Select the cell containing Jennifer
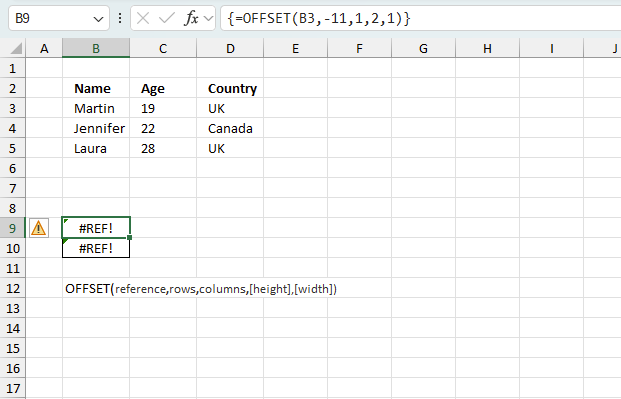 coord(96,128)
